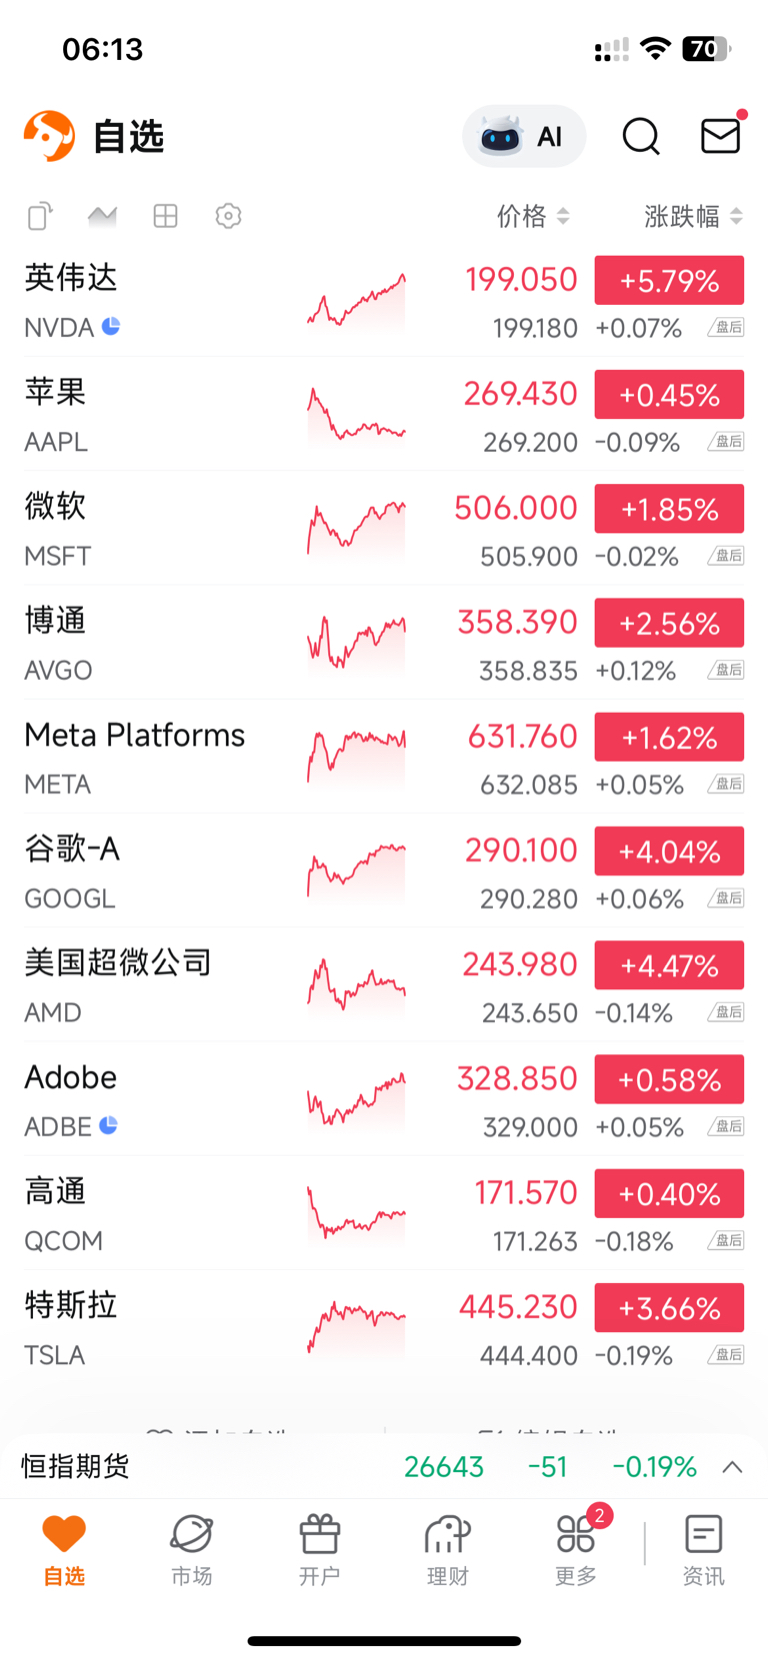768x1663 pixels.
Task: Switch to the 市场 tab
Action: click(191, 1550)
